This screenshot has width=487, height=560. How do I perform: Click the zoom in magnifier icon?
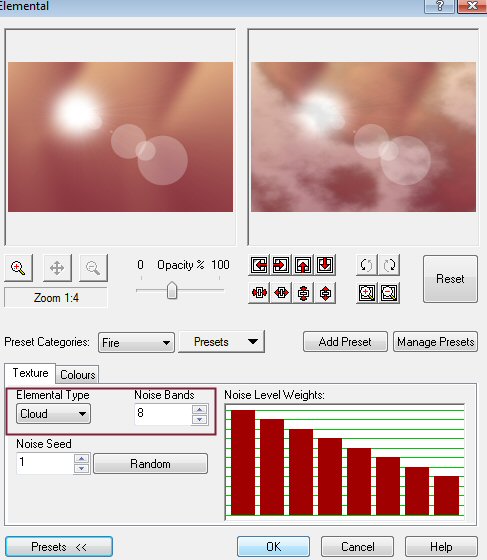coord(18,268)
